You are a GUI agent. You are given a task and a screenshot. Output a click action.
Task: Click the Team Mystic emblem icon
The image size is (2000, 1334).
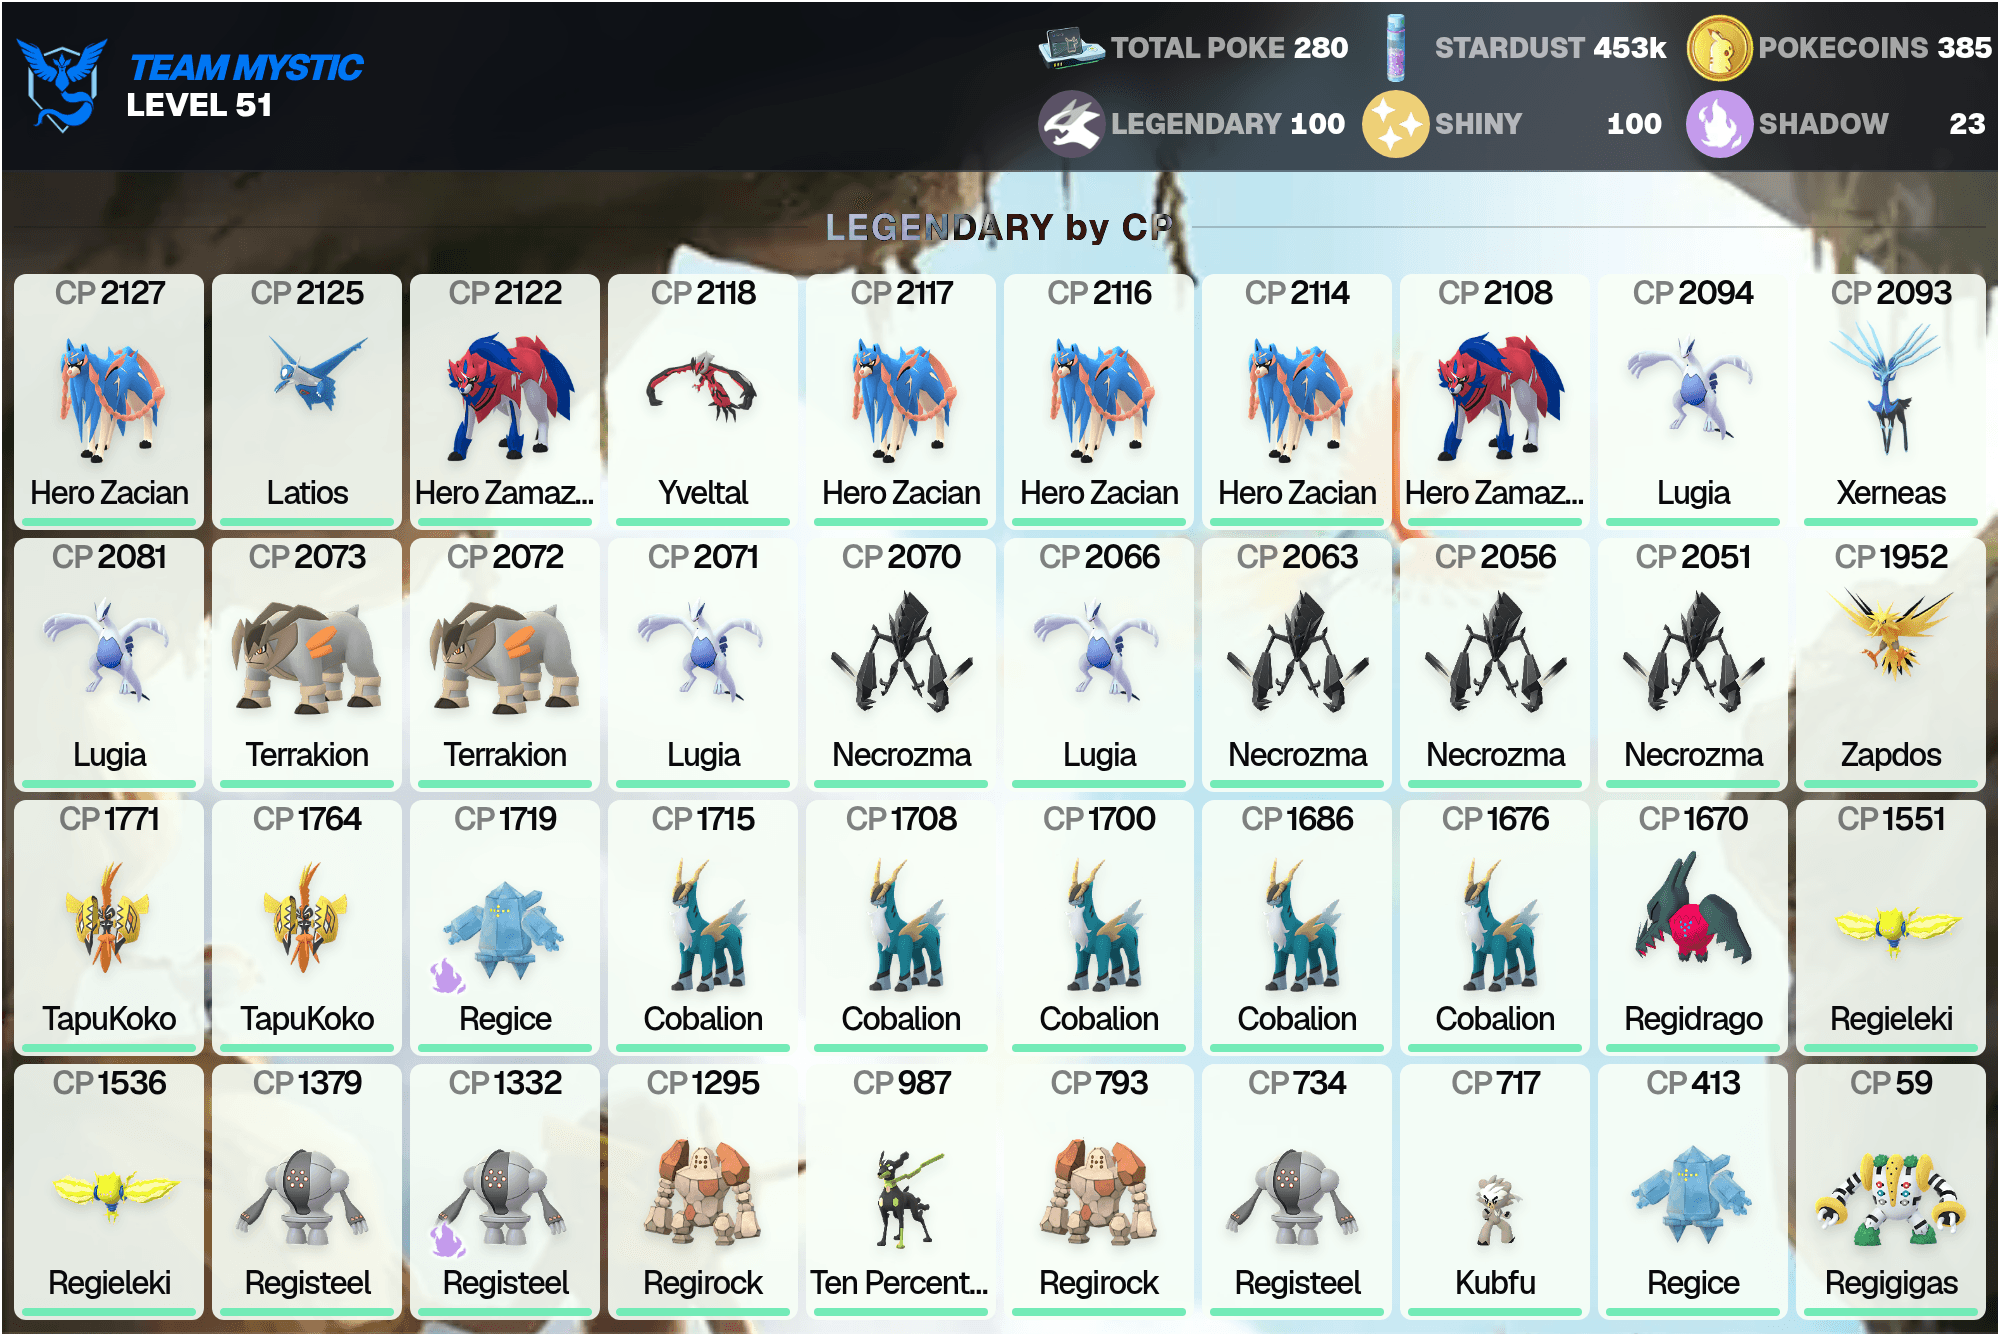pos(63,85)
